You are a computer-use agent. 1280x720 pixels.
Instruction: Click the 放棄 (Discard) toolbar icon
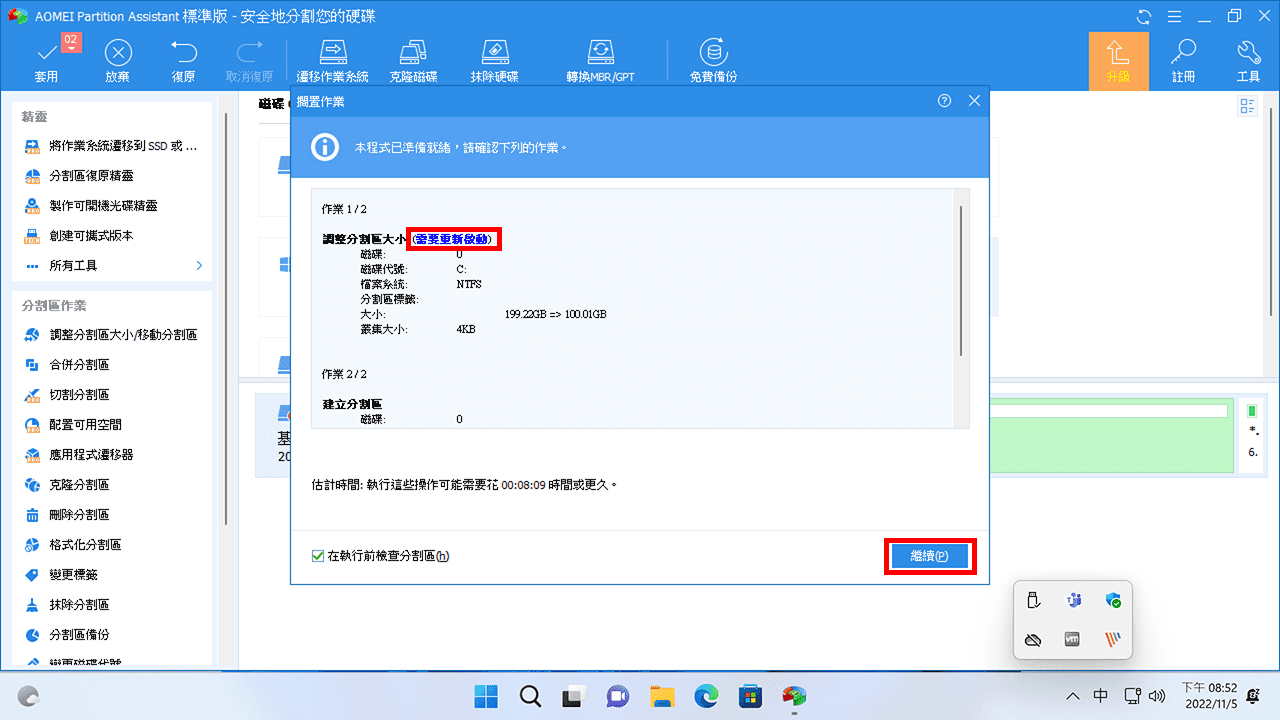click(117, 59)
